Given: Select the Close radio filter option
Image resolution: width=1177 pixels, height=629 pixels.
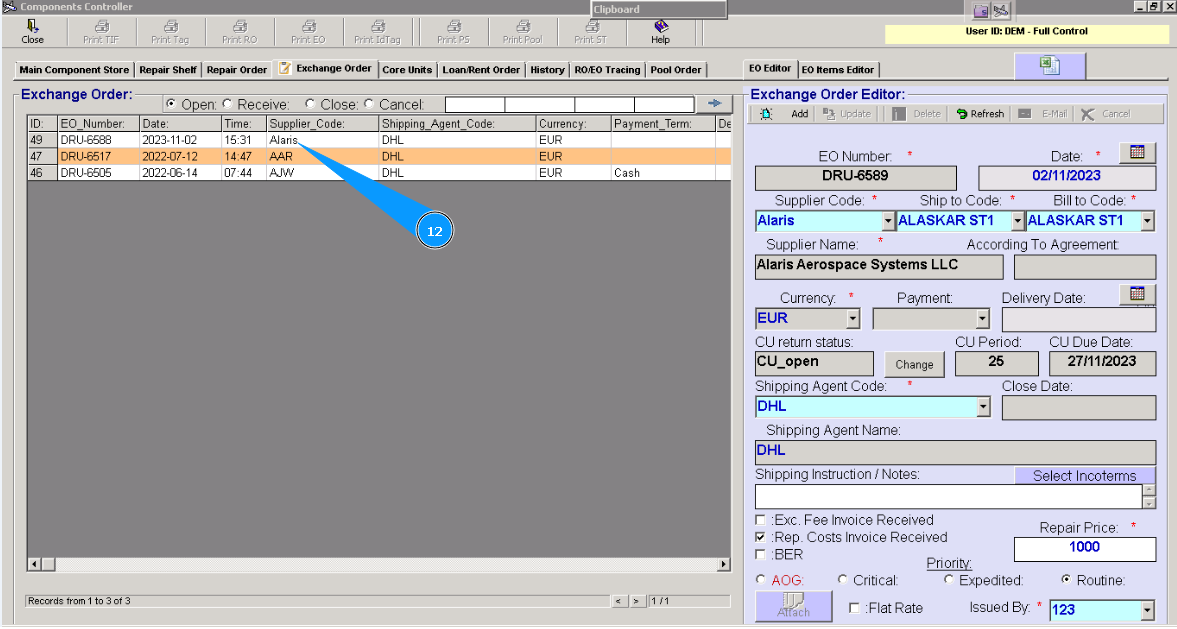Looking at the screenshot, I should 310,104.
